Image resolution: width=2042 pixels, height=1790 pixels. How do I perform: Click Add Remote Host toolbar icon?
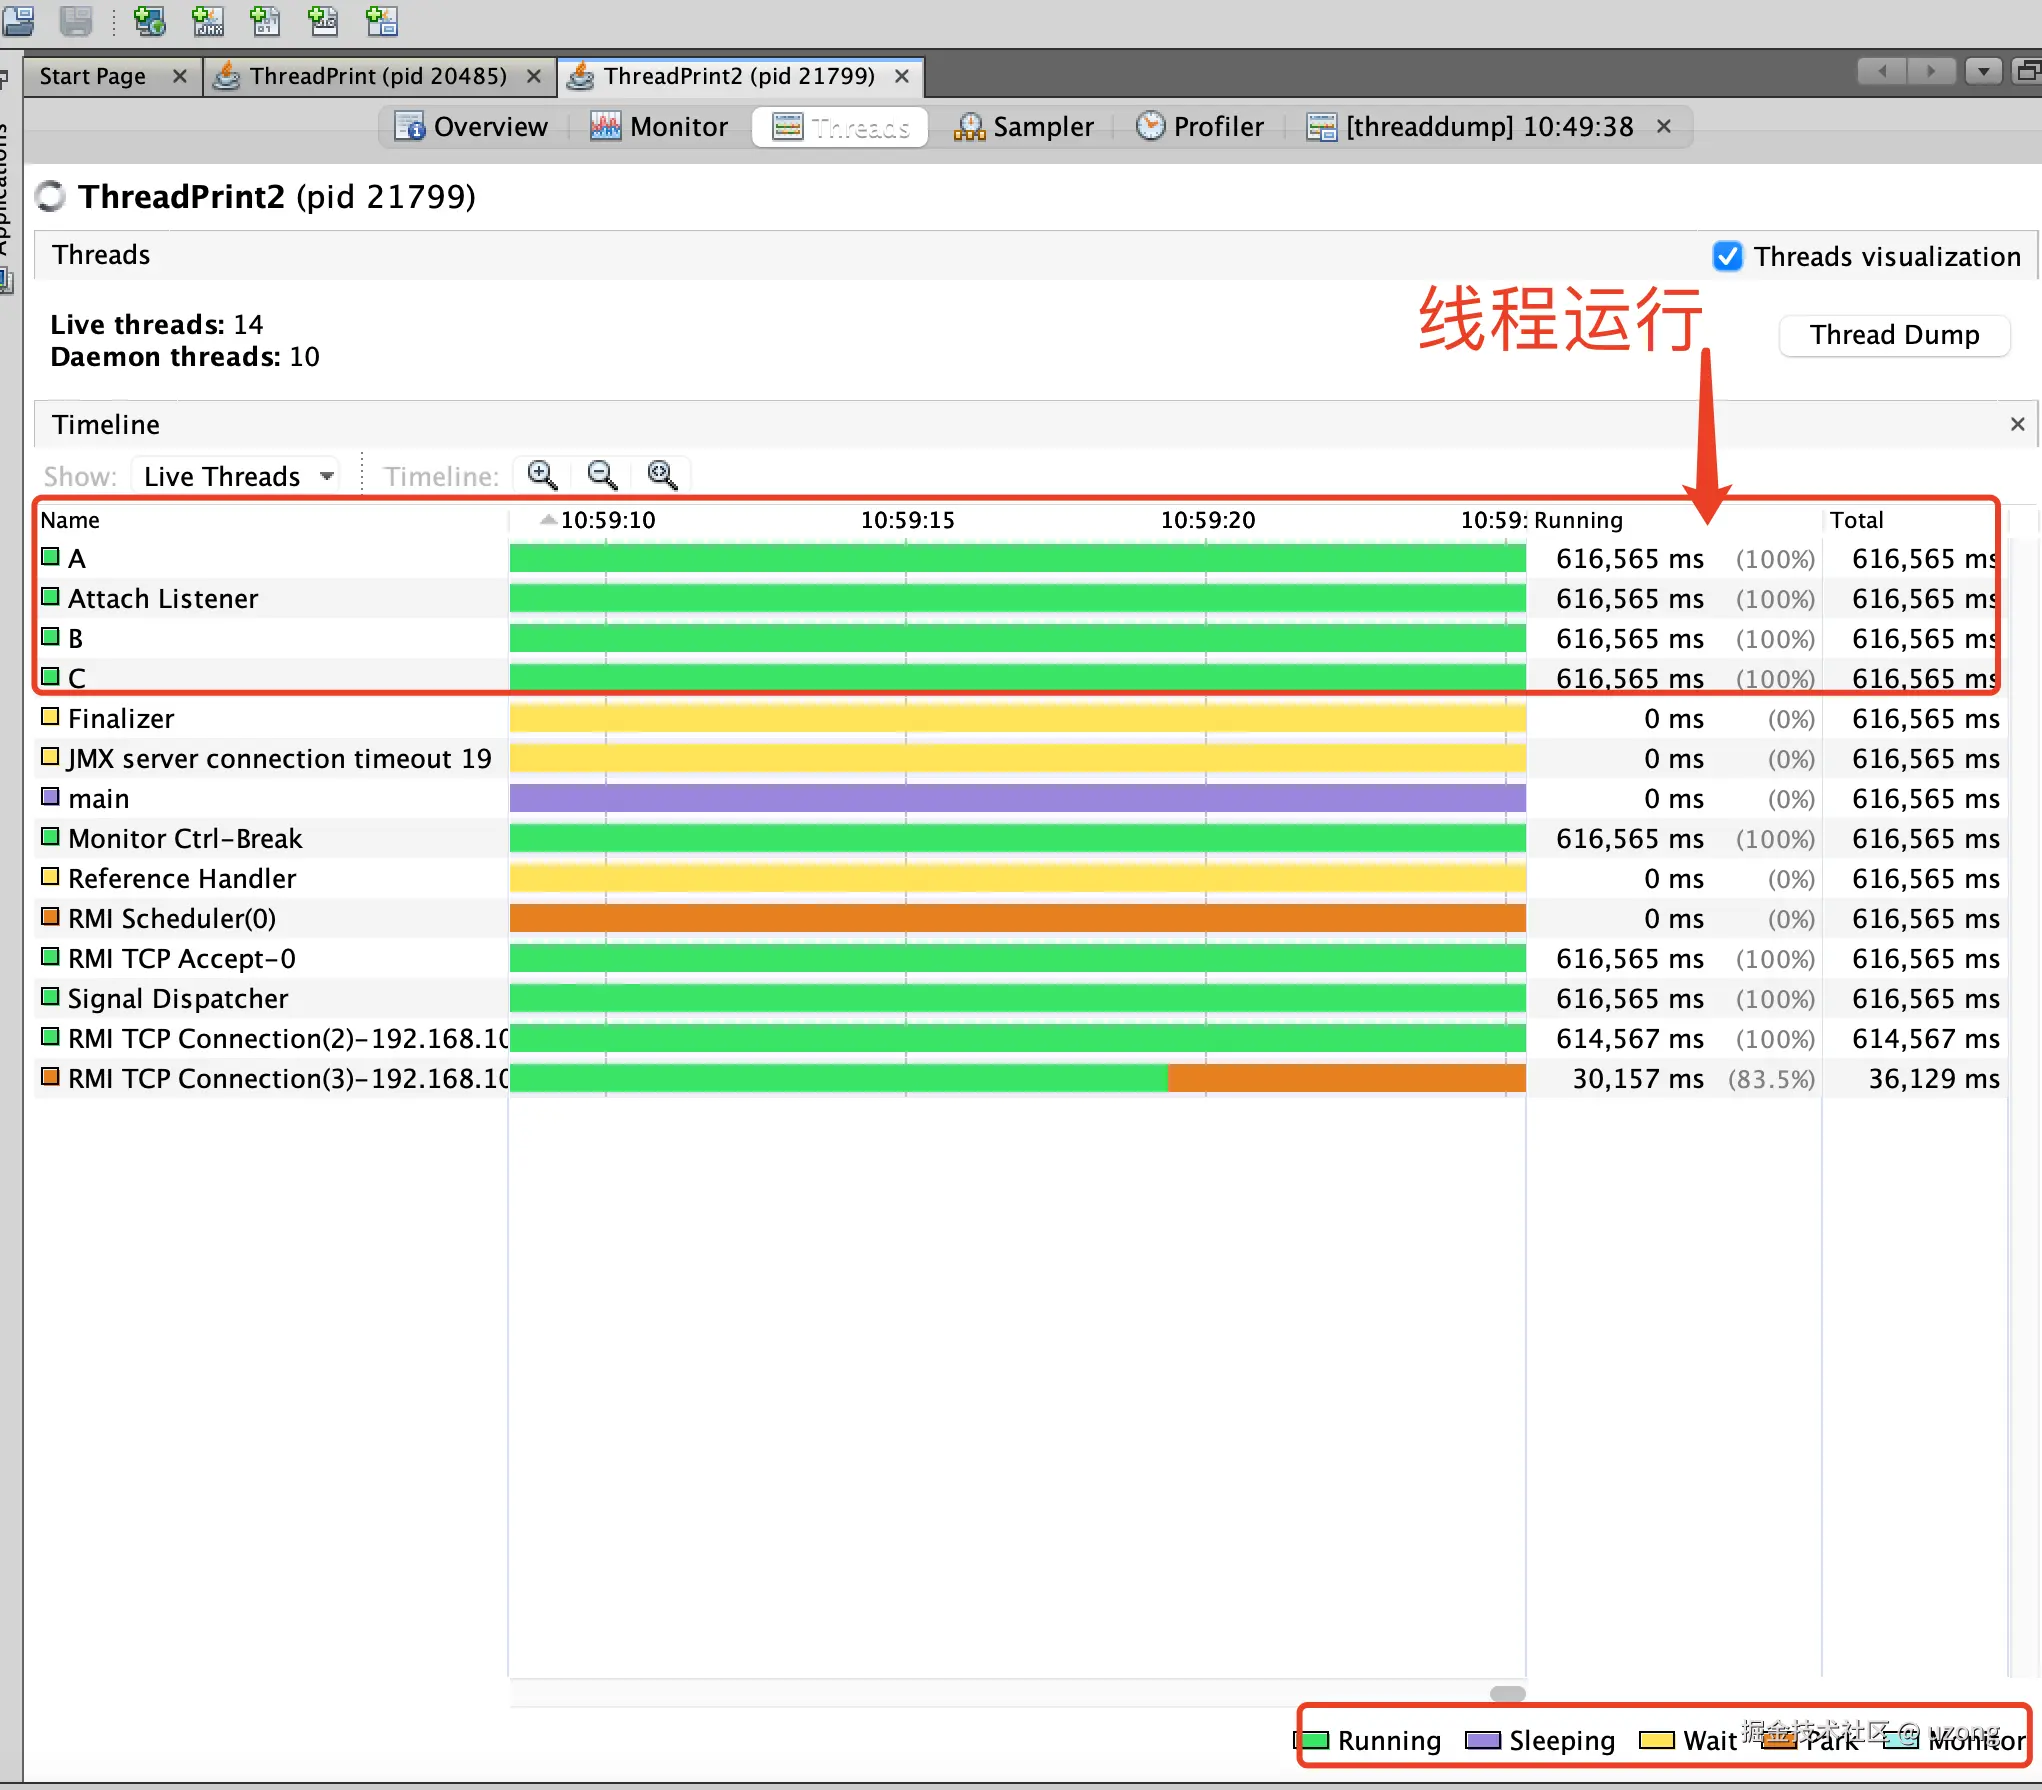click(x=149, y=19)
